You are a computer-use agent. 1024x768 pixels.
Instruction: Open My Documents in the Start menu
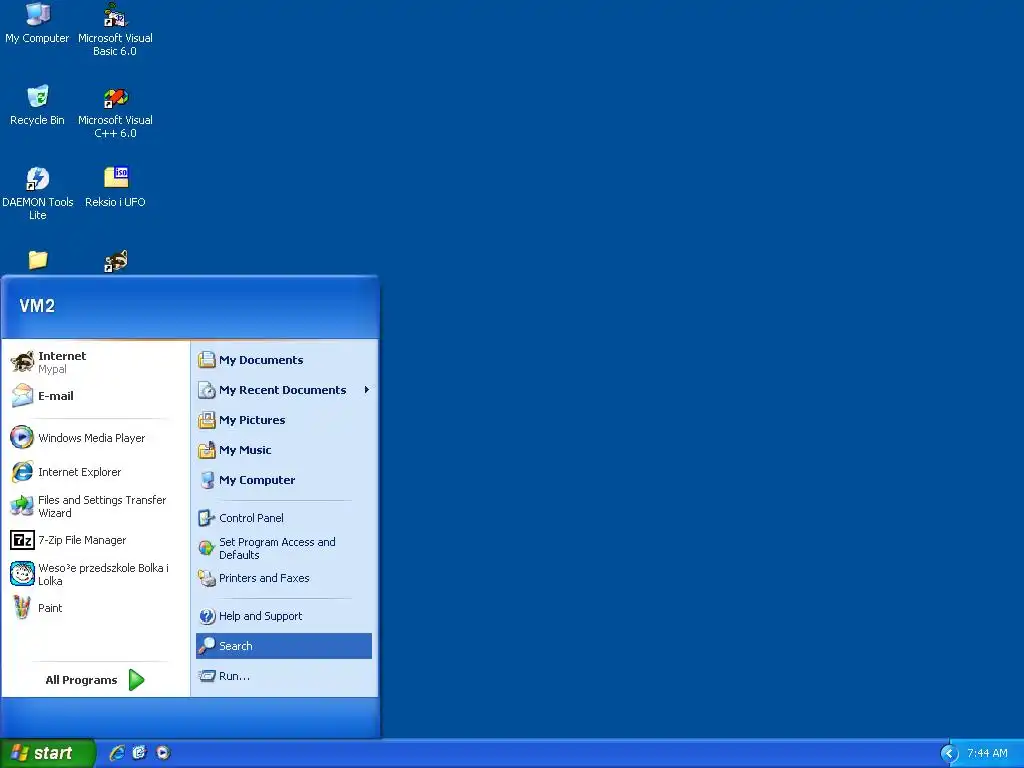(283, 360)
